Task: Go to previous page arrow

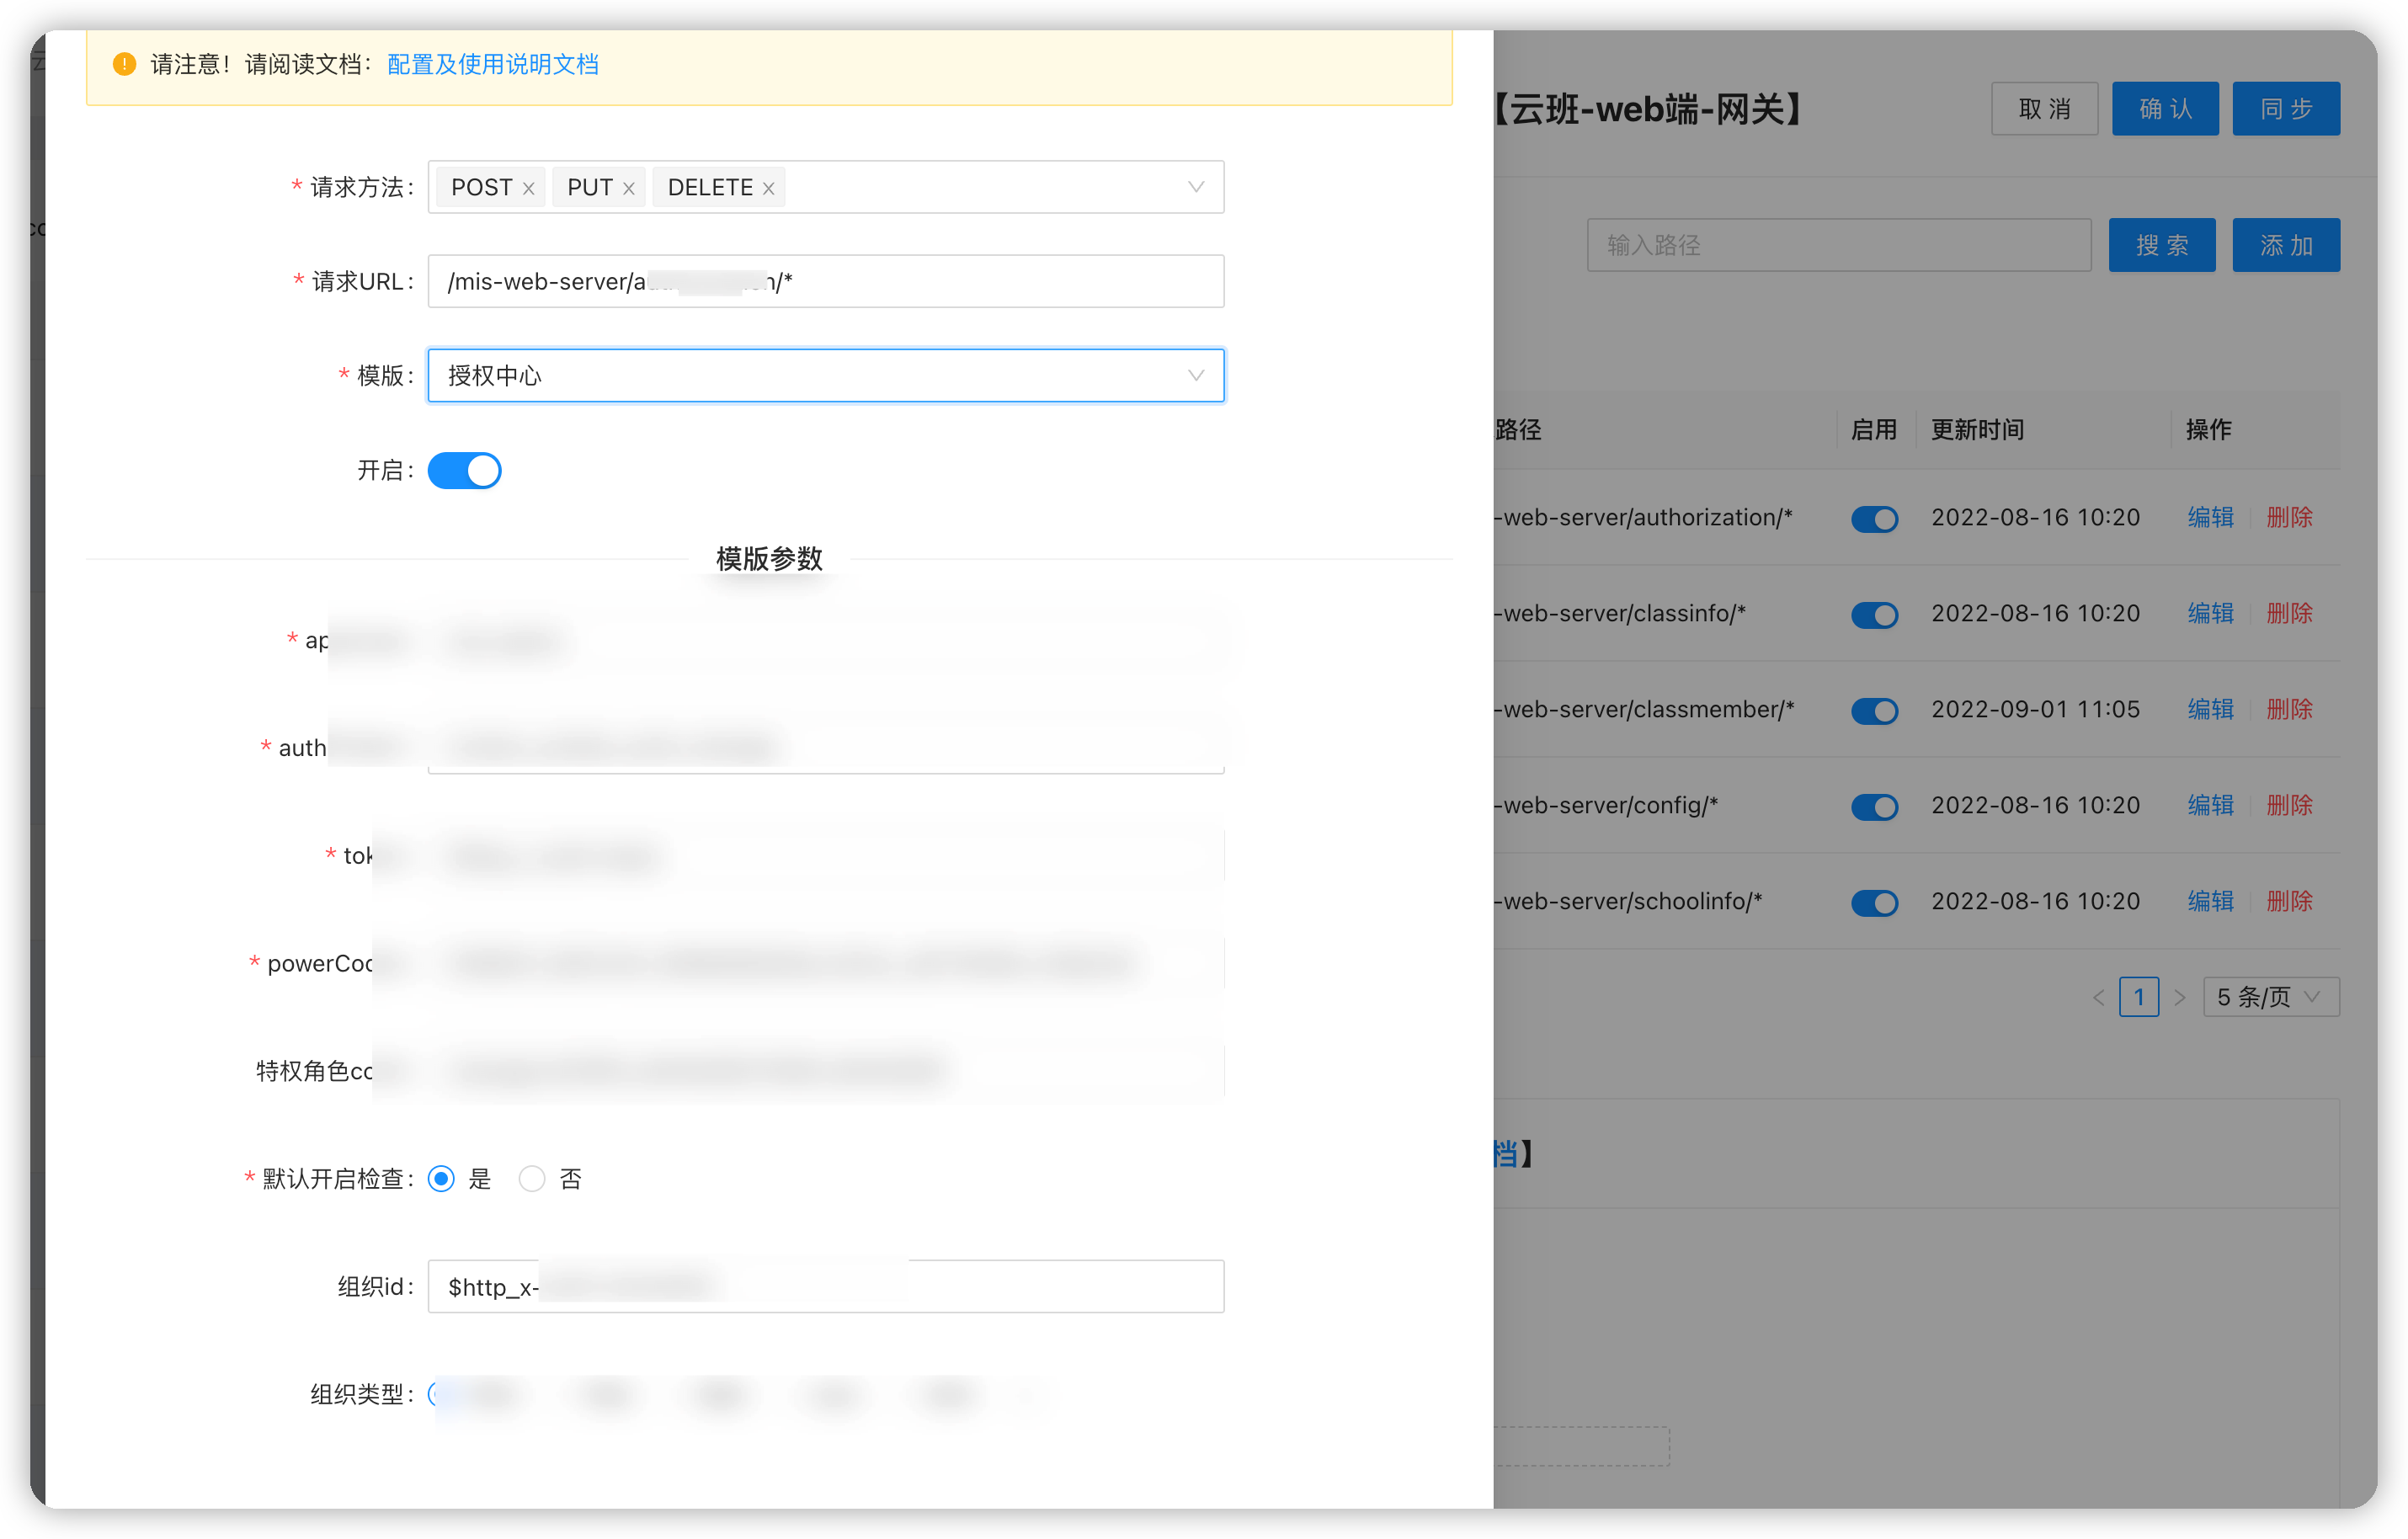Action: tap(2098, 997)
